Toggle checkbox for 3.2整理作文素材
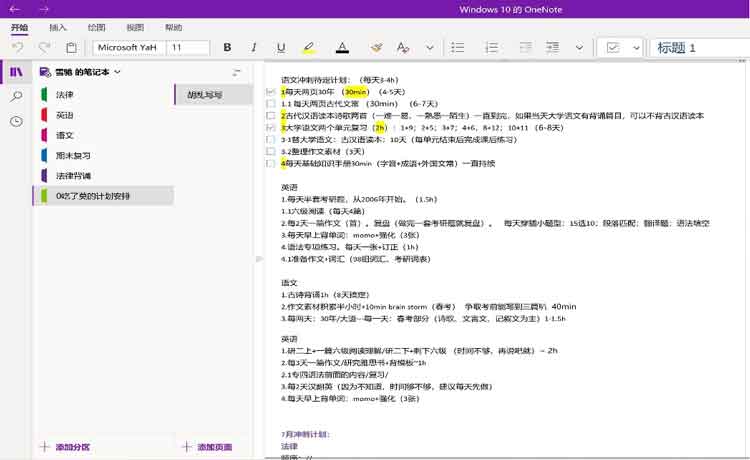The image size is (750, 460). pyautogui.click(x=271, y=151)
